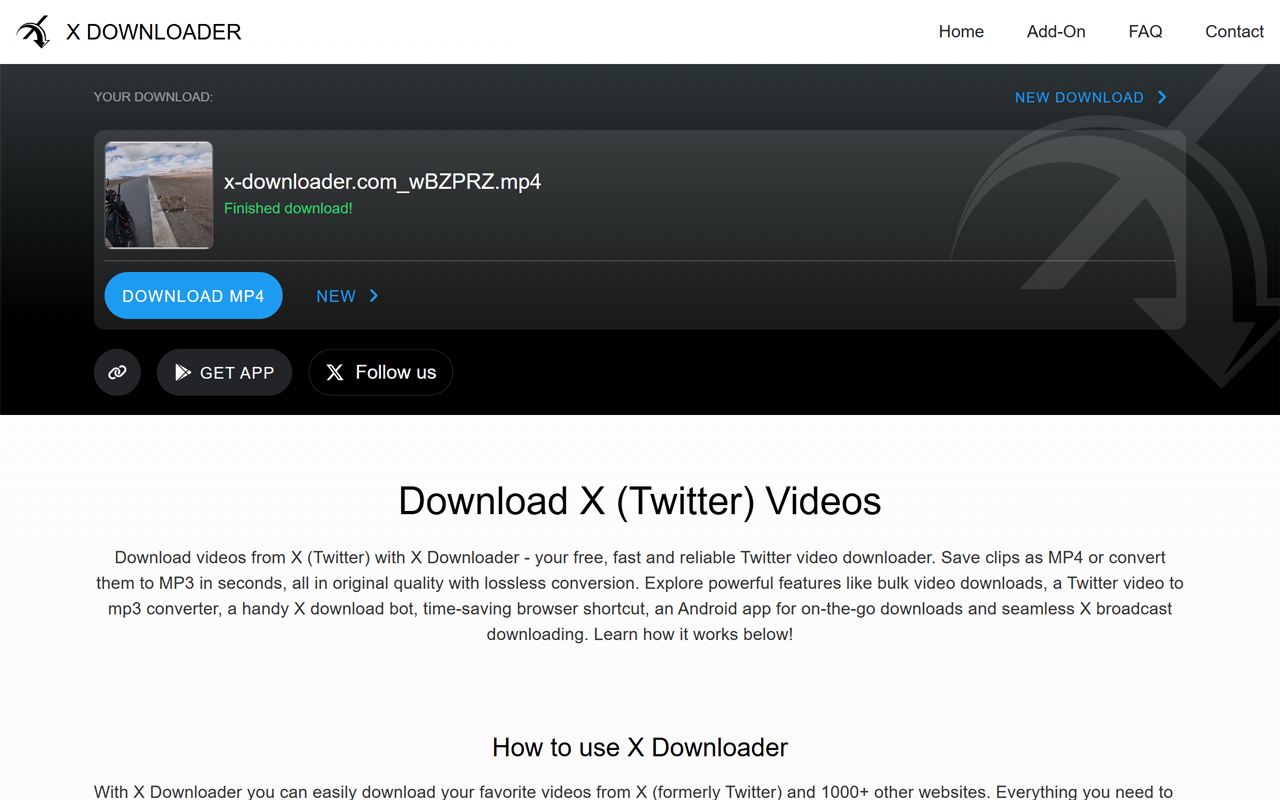Viewport: 1280px width, 800px height.
Task: Click the Follow us button
Action: point(380,372)
